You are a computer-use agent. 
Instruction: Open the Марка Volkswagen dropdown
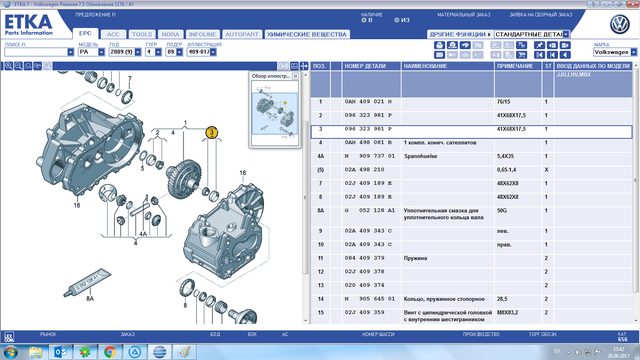point(633,52)
